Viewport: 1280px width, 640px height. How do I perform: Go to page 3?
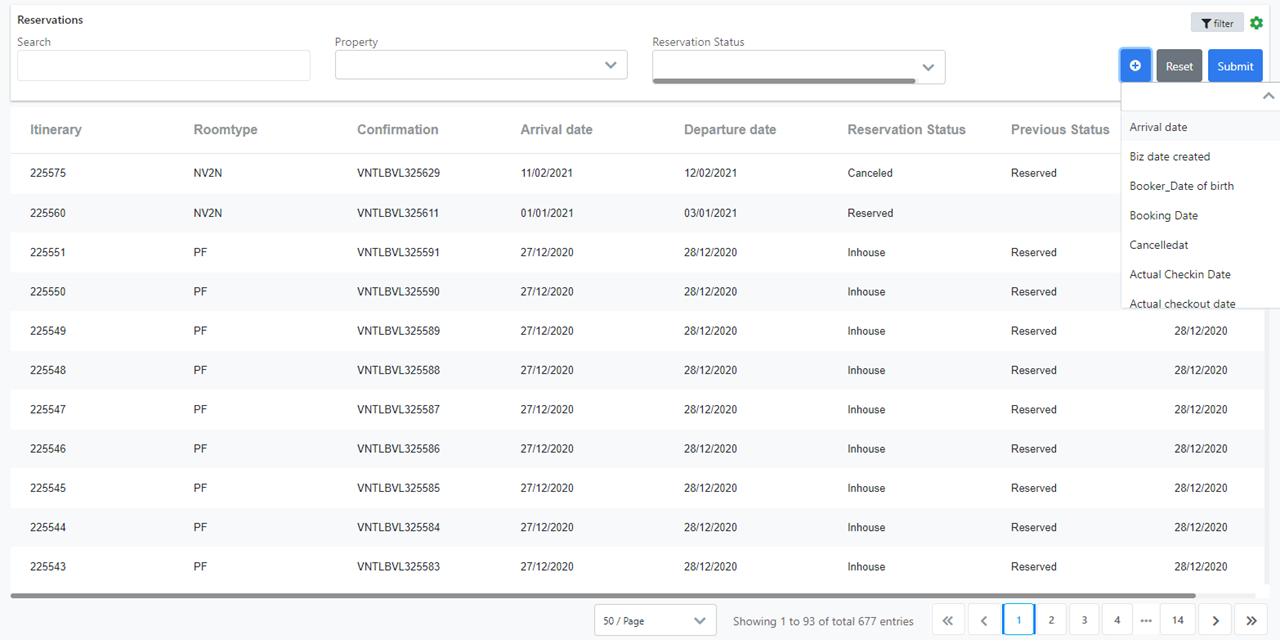click(x=1084, y=620)
